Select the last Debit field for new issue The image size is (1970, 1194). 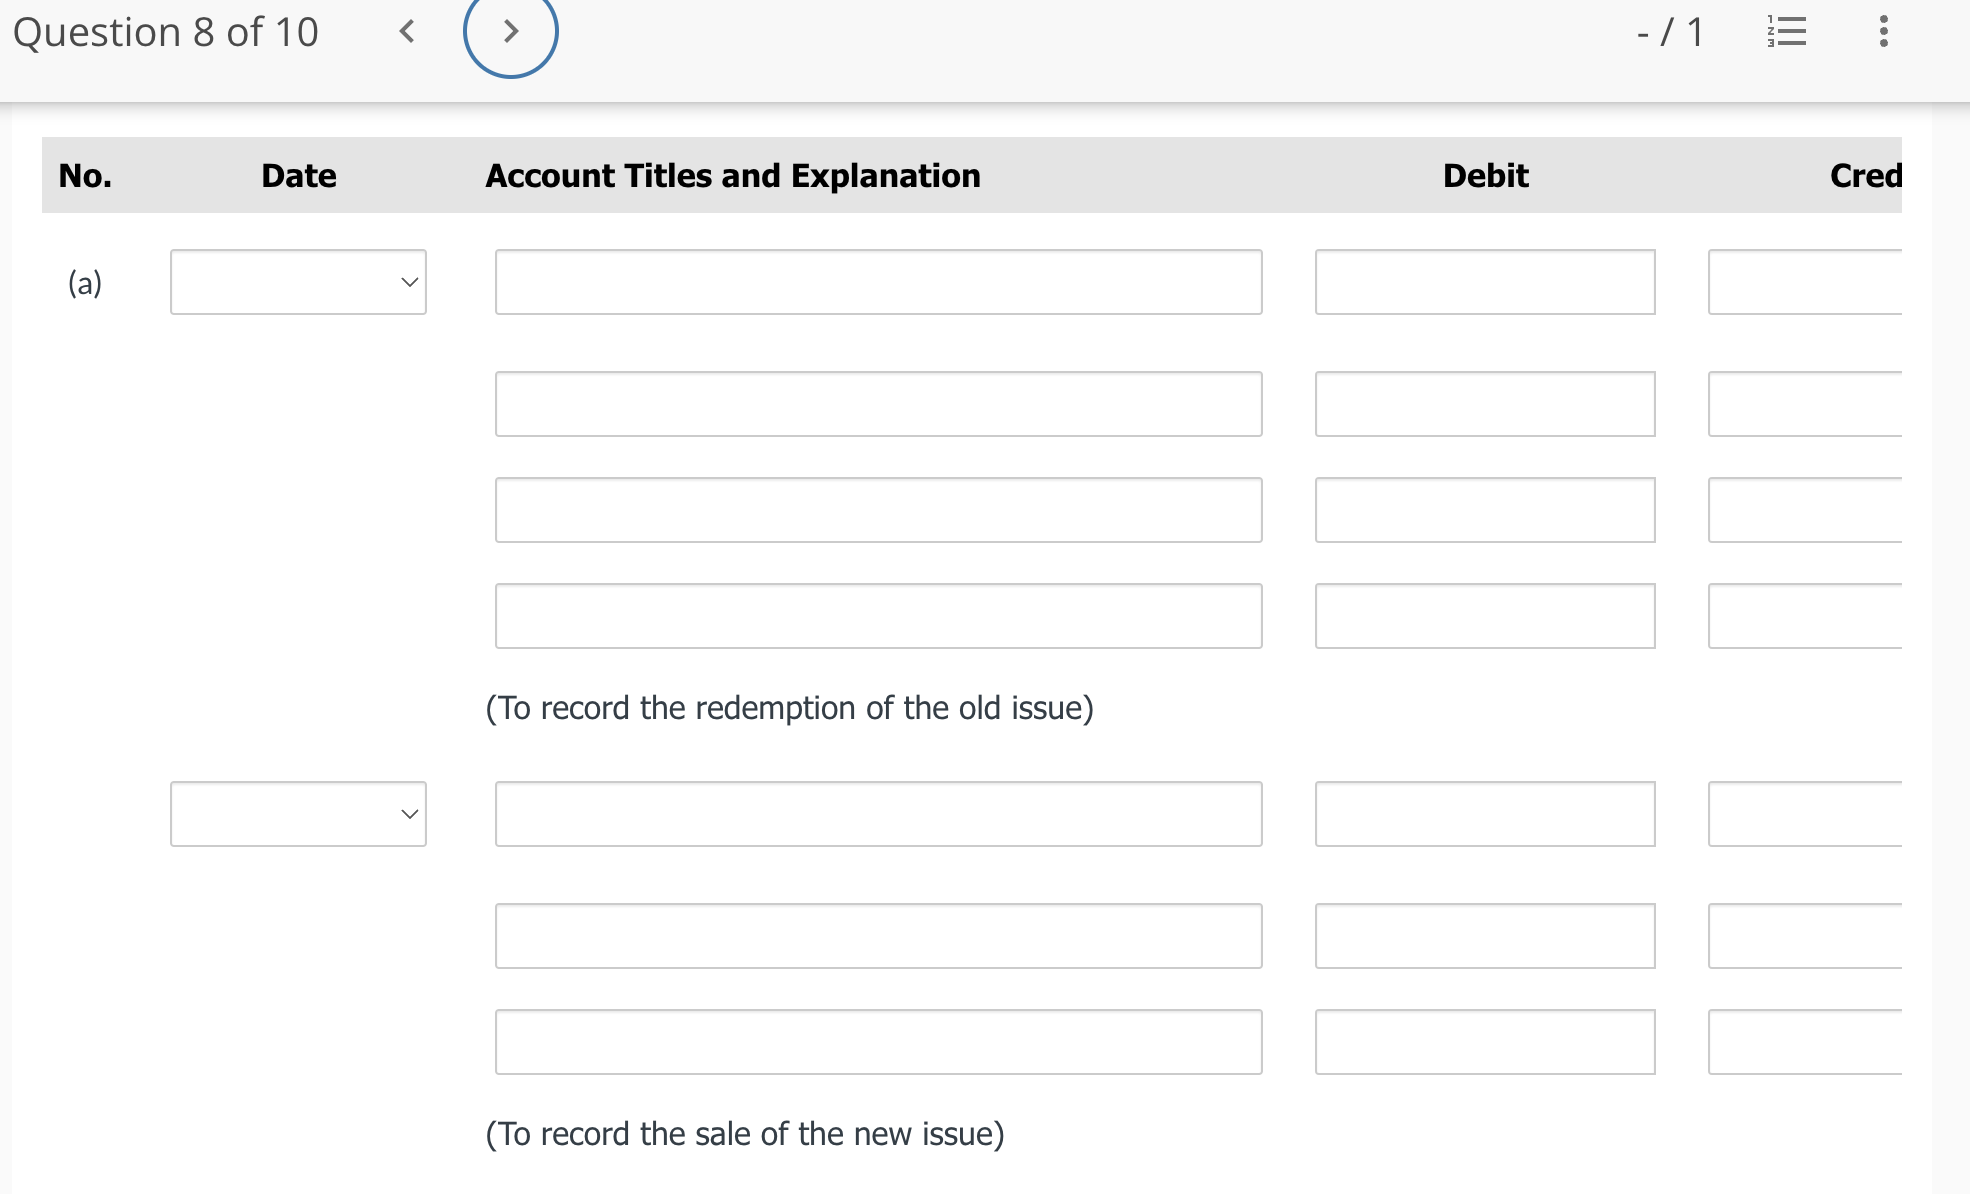[1484, 1041]
